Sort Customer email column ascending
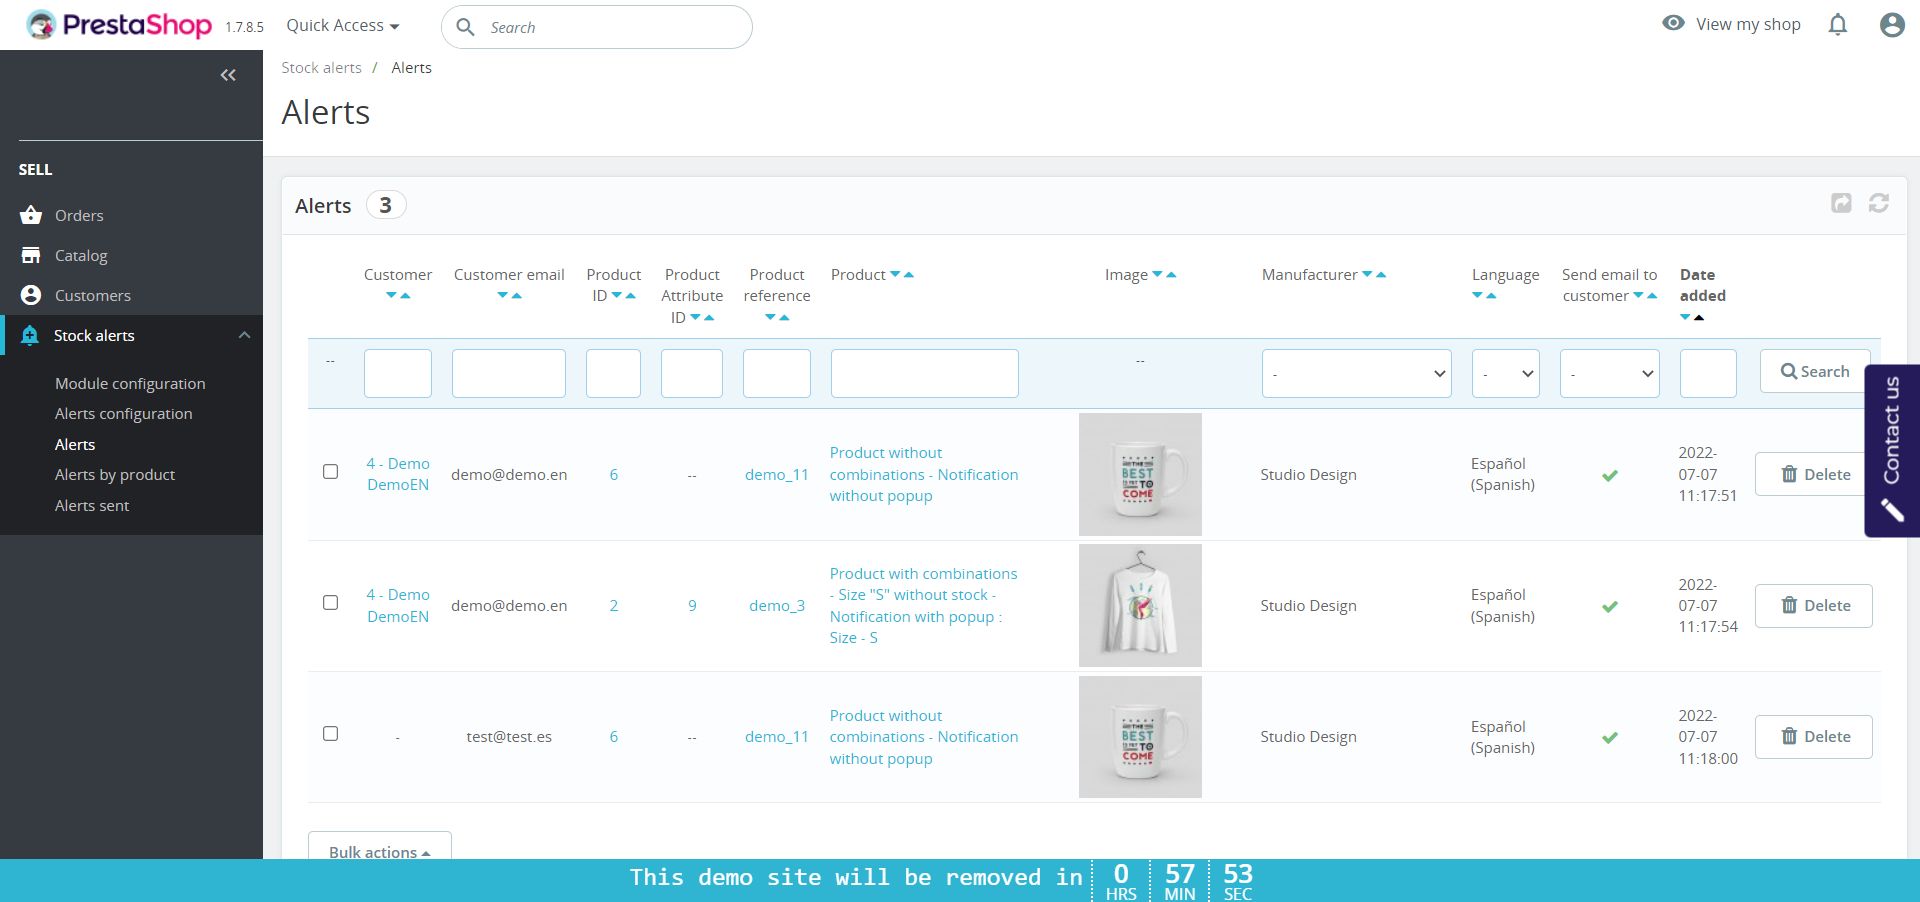The height and width of the screenshot is (902, 1920). point(516,296)
